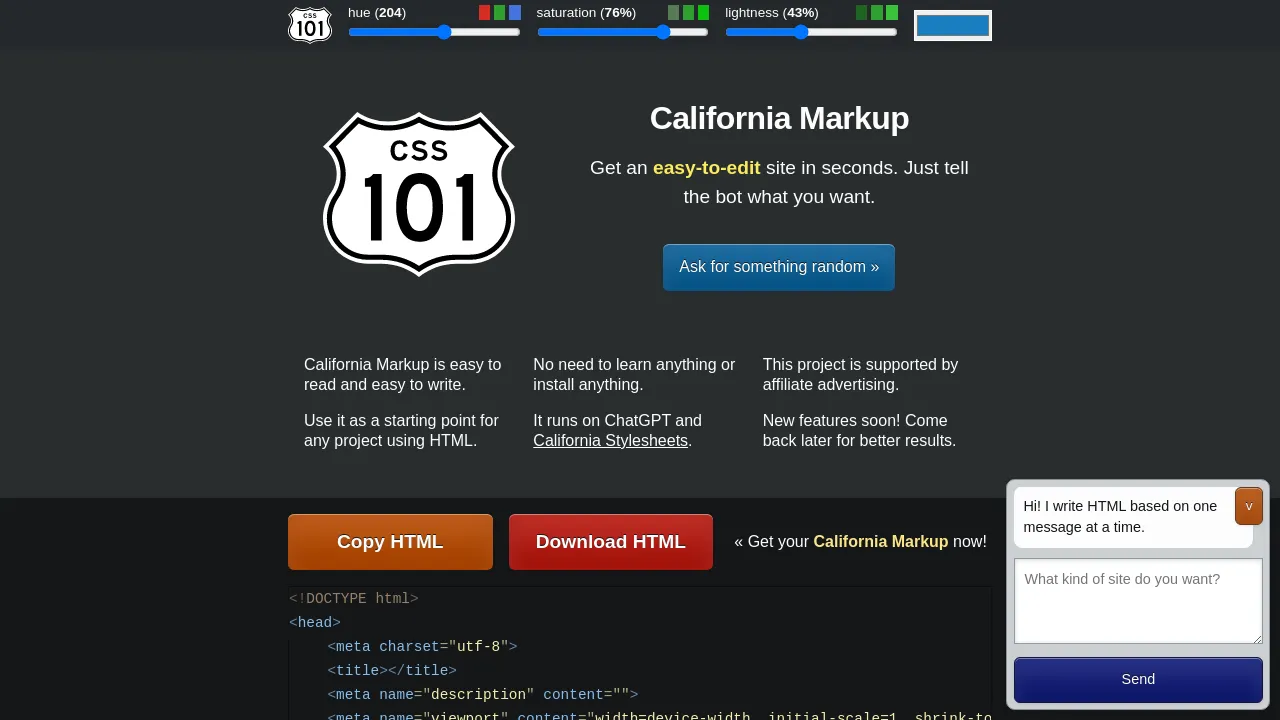Click the Copy HTML button
The image size is (1280, 720).
click(390, 542)
